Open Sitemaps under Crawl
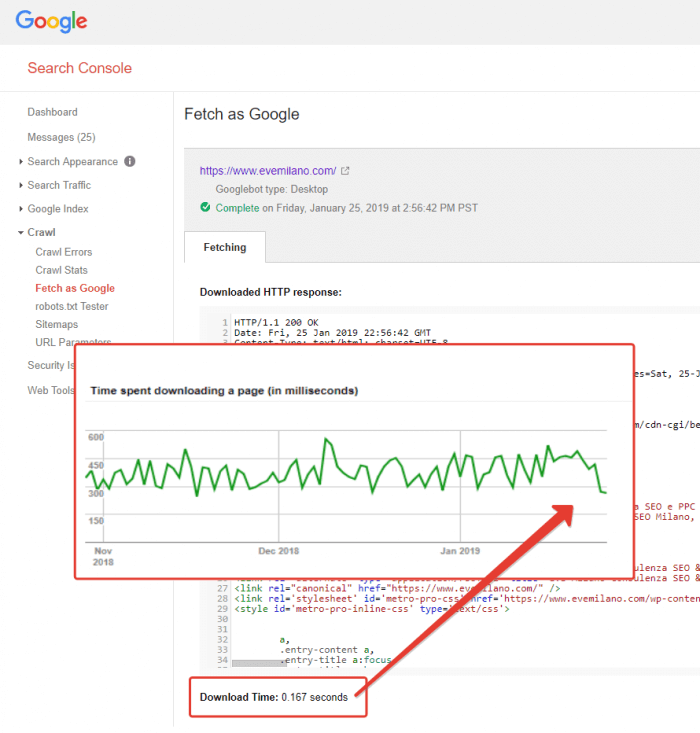The image size is (700, 733). (56, 324)
